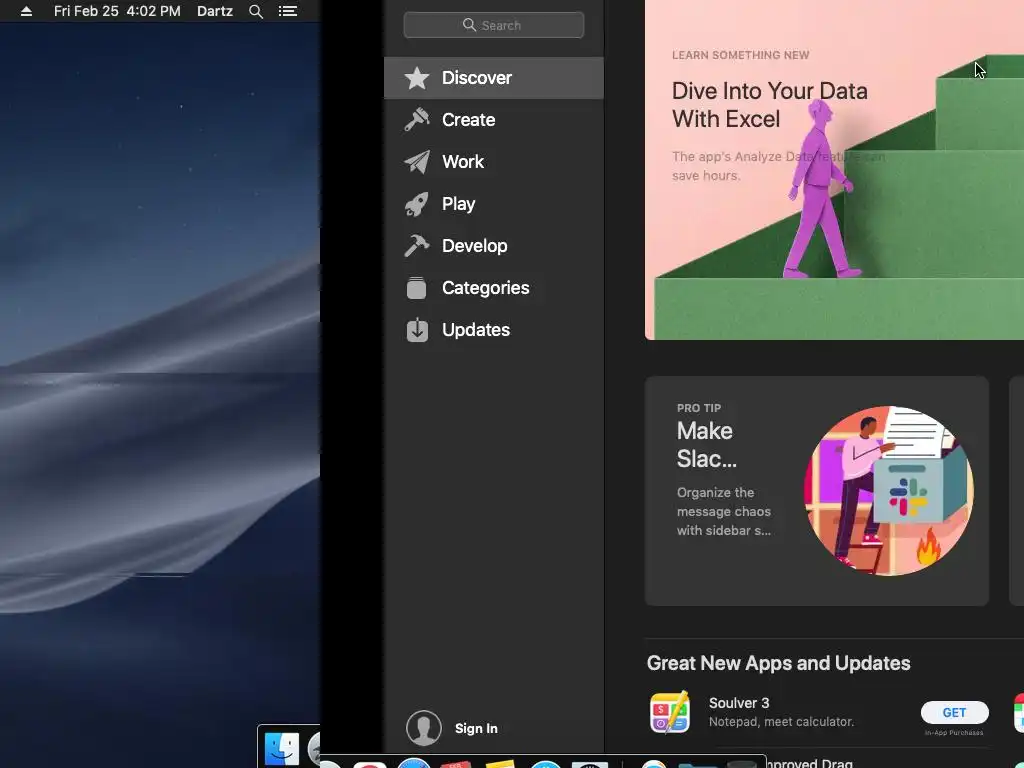This screenshot has width=1024, height=768.
Task: Go to the Work section
Action: pyautogui.click(x=494, y=161)
